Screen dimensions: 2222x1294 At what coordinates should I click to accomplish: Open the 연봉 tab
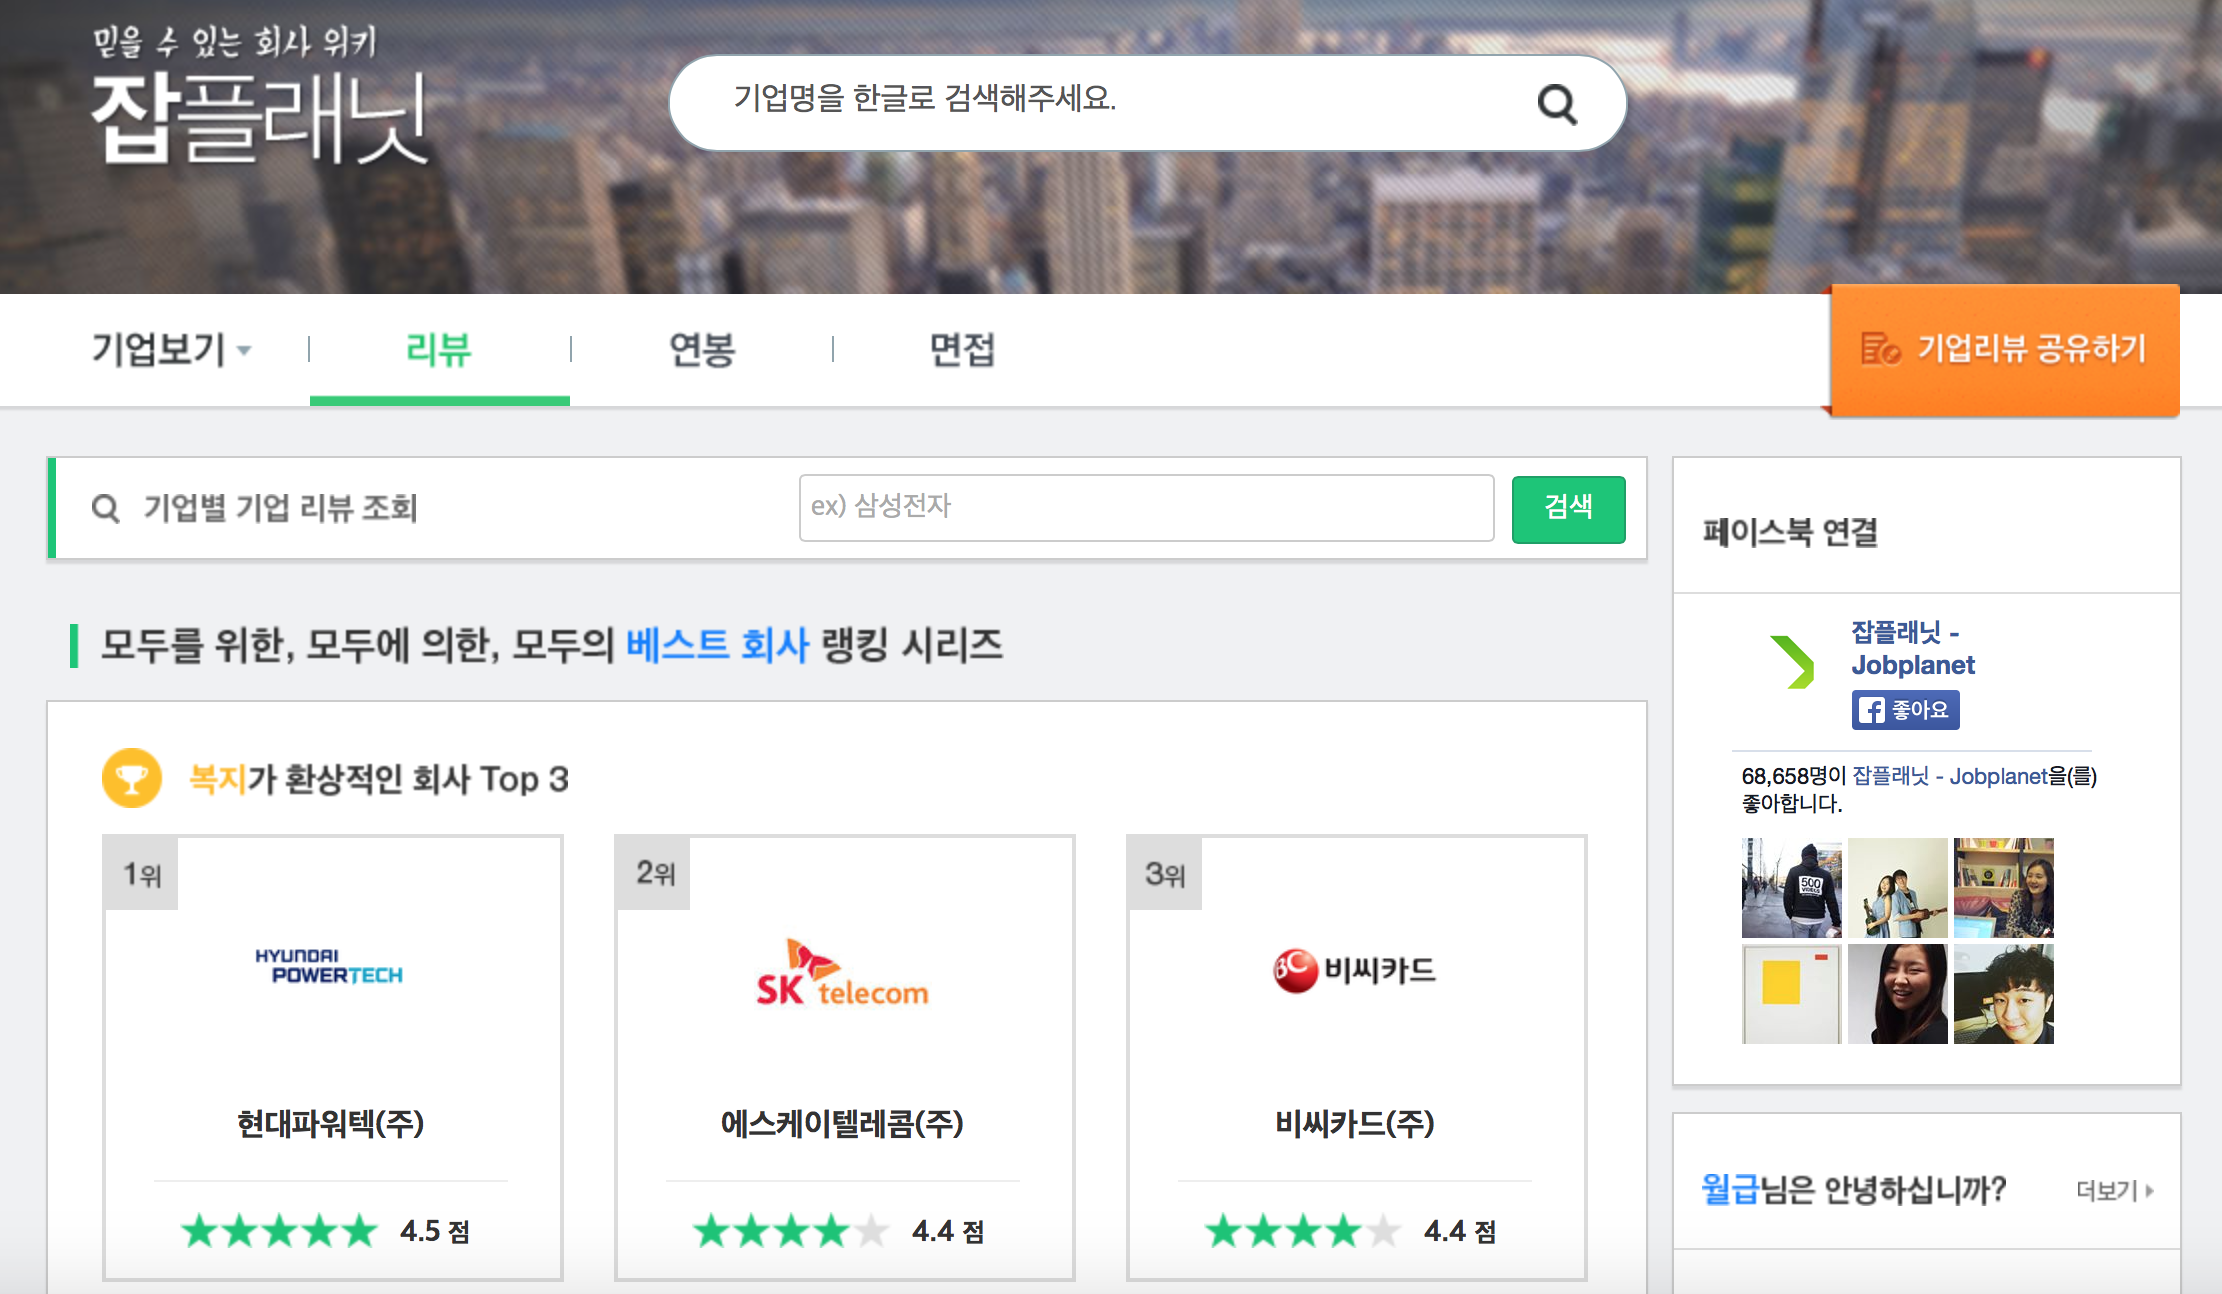point(702,349)
